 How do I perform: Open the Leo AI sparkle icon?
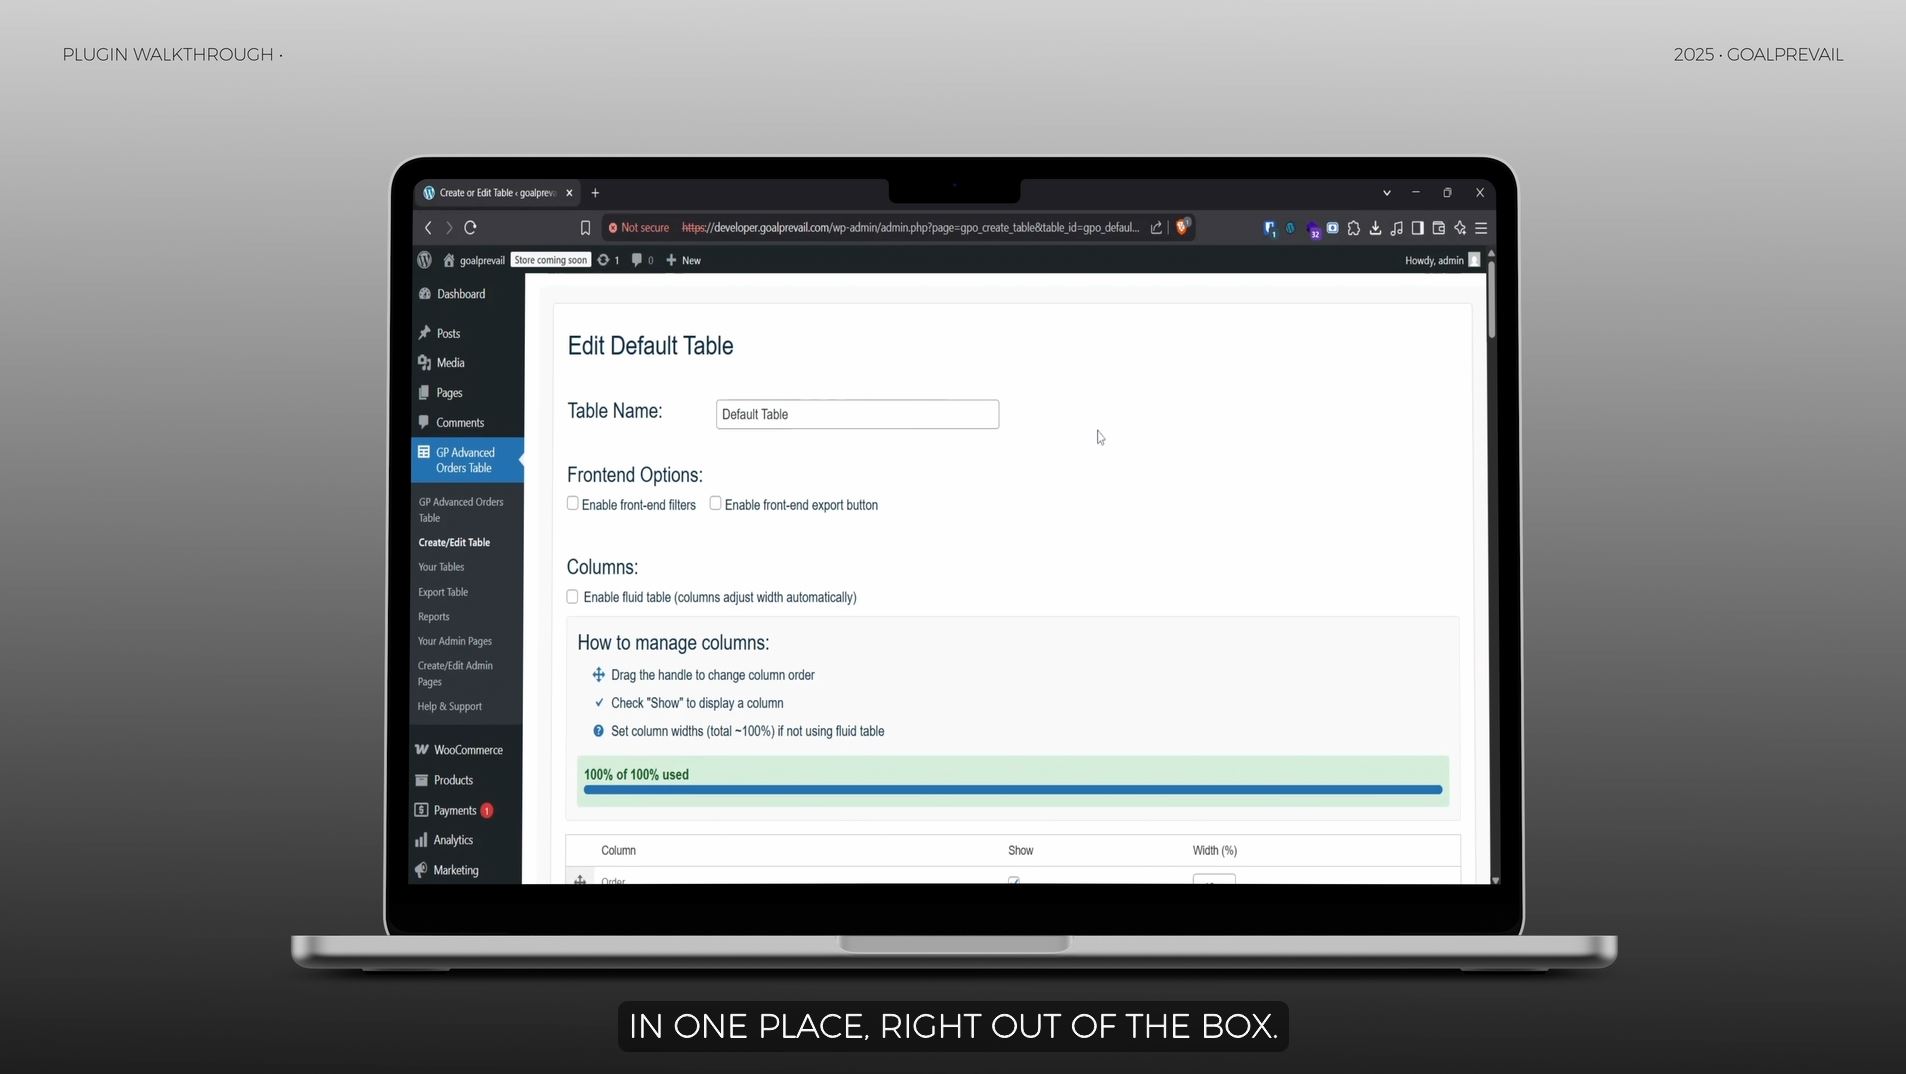click(x=1460, y=228)
